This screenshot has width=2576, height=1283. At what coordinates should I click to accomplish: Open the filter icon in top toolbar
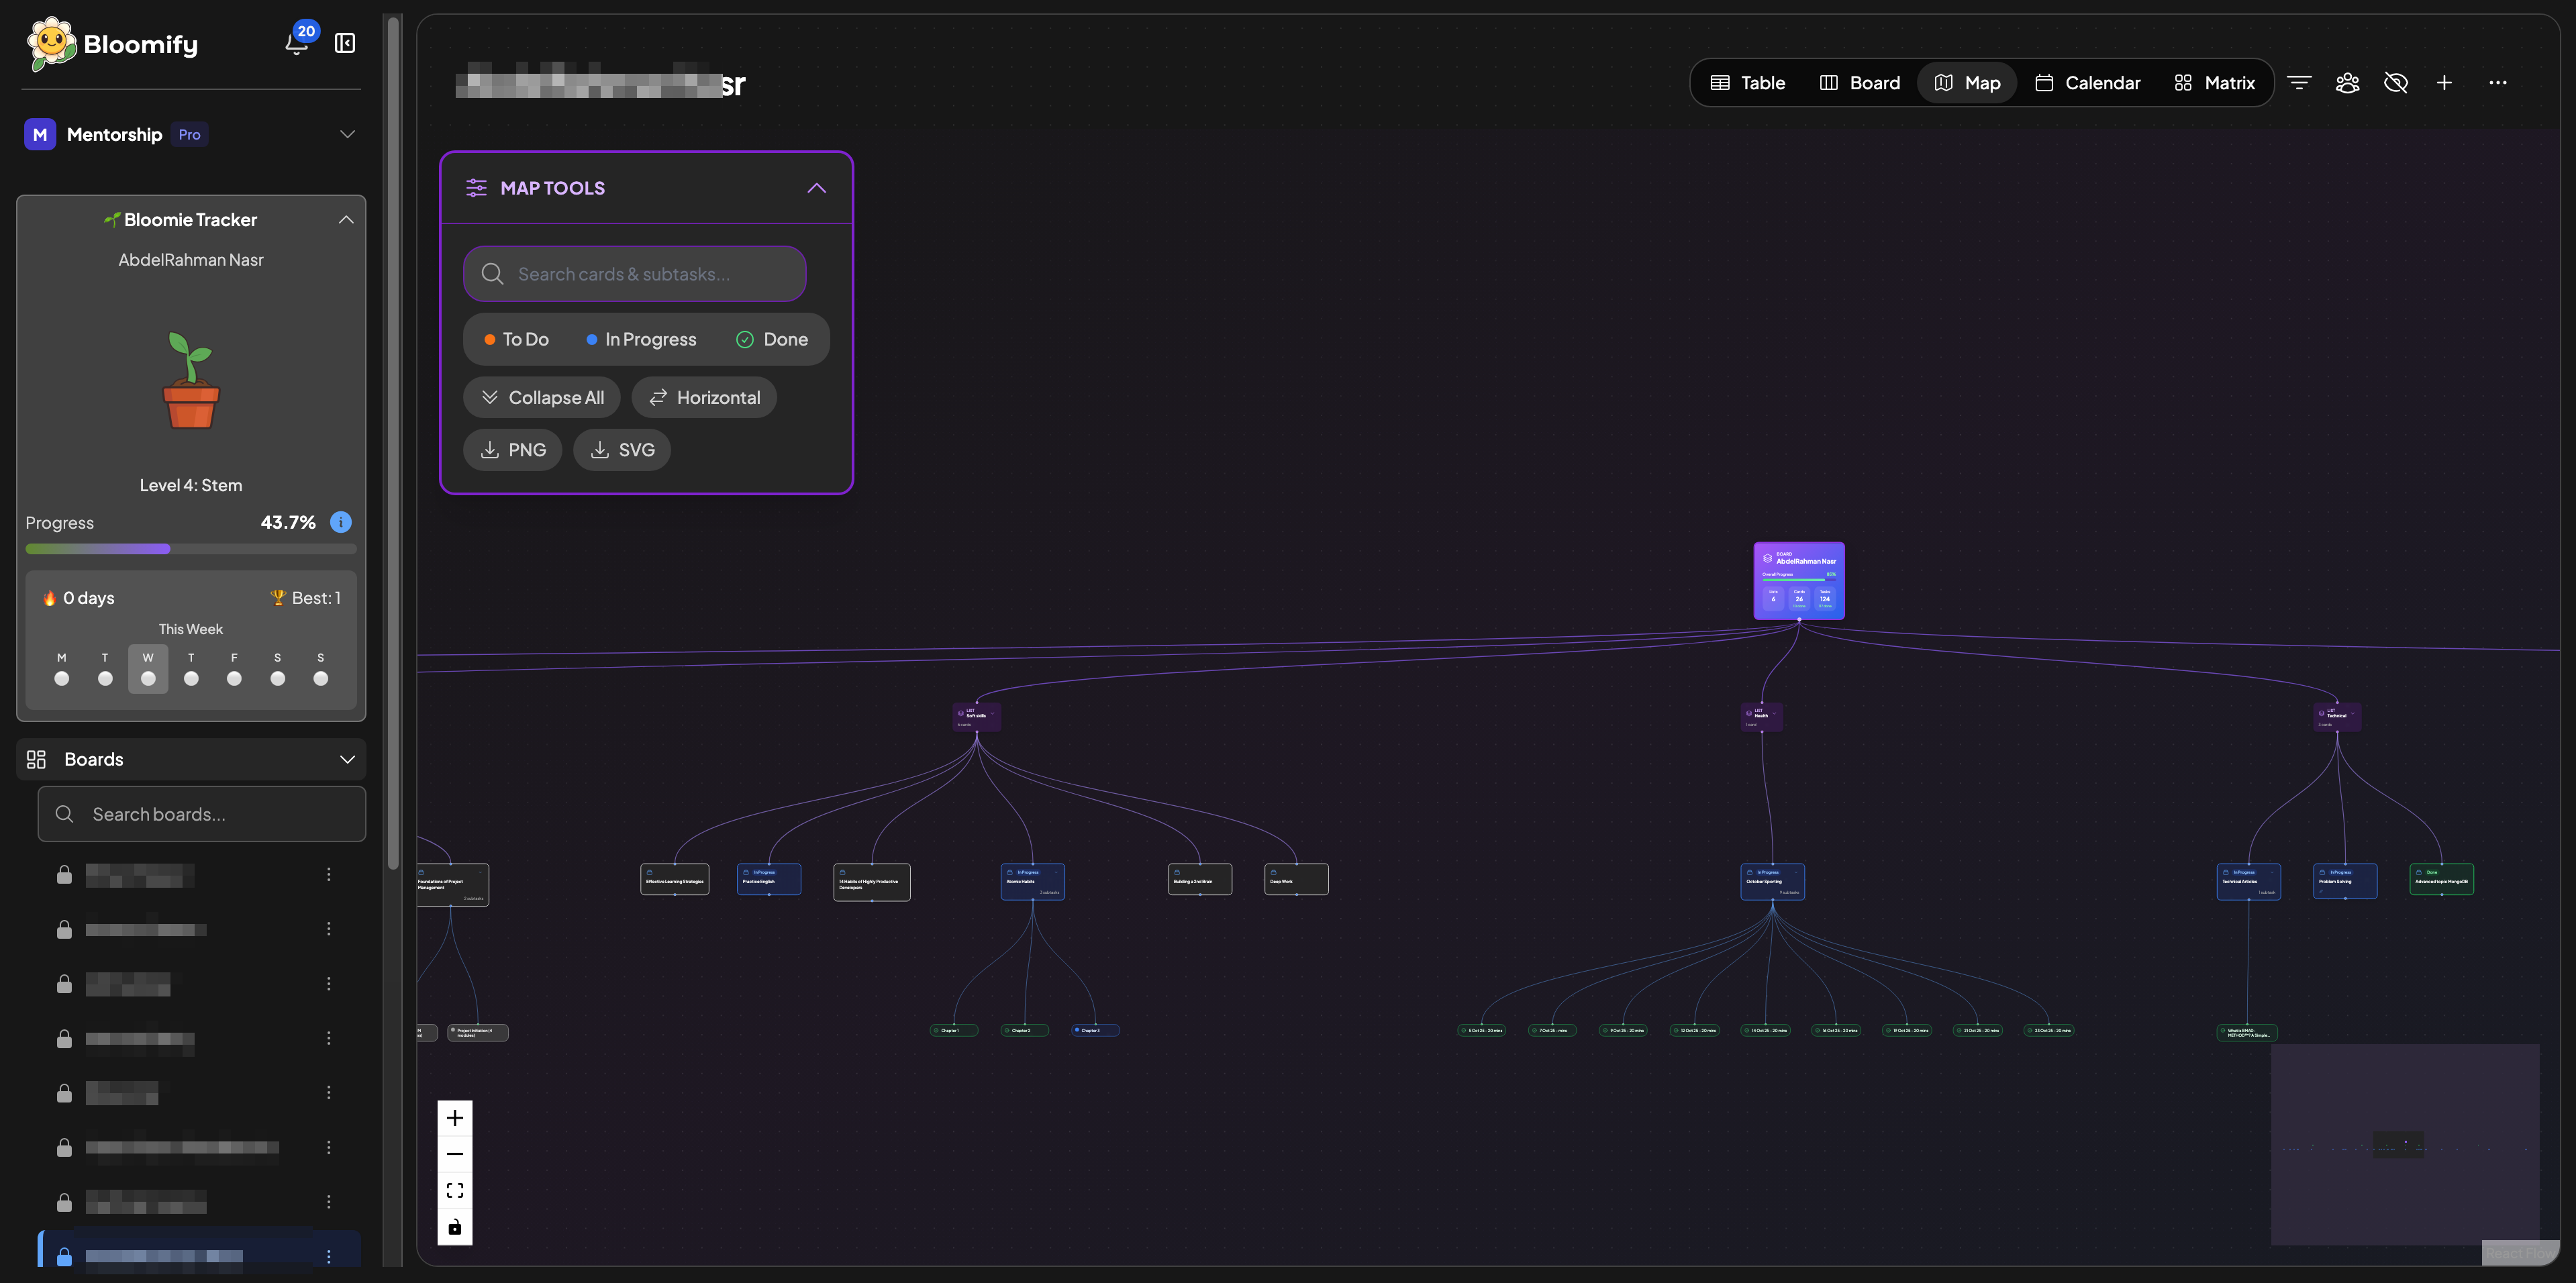point(2299,83)
